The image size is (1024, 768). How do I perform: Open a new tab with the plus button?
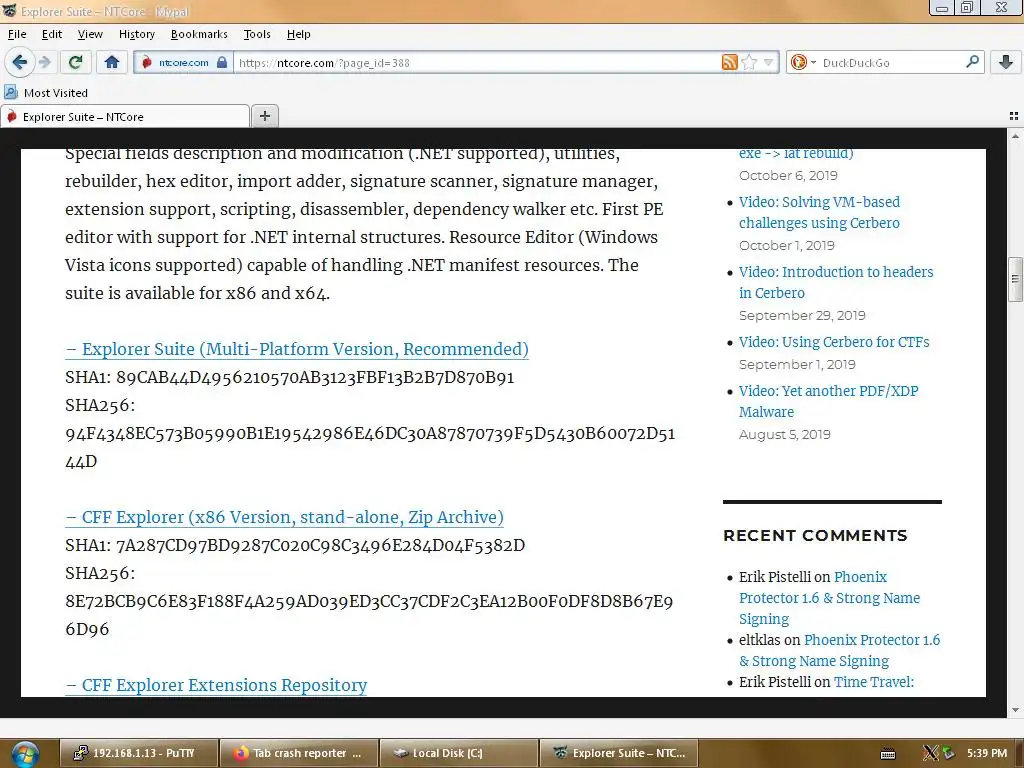(264, 116)
